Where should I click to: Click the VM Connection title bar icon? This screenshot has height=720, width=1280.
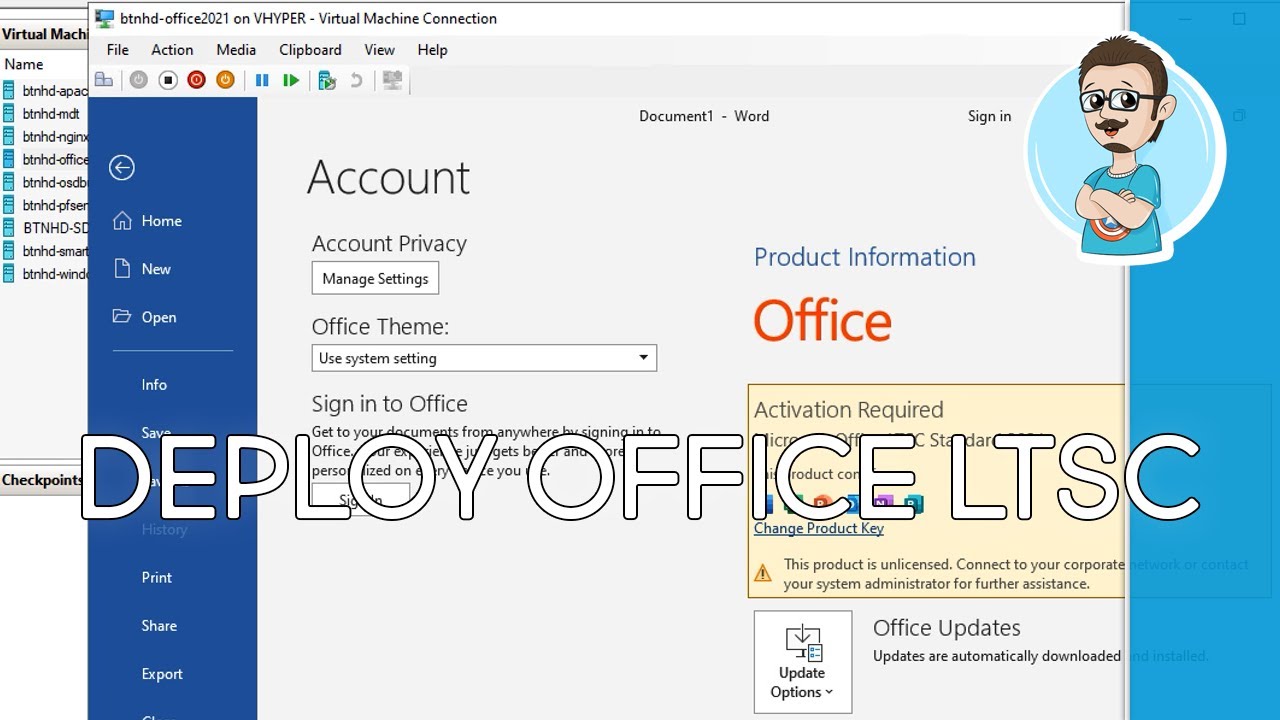tap(104, 18)
